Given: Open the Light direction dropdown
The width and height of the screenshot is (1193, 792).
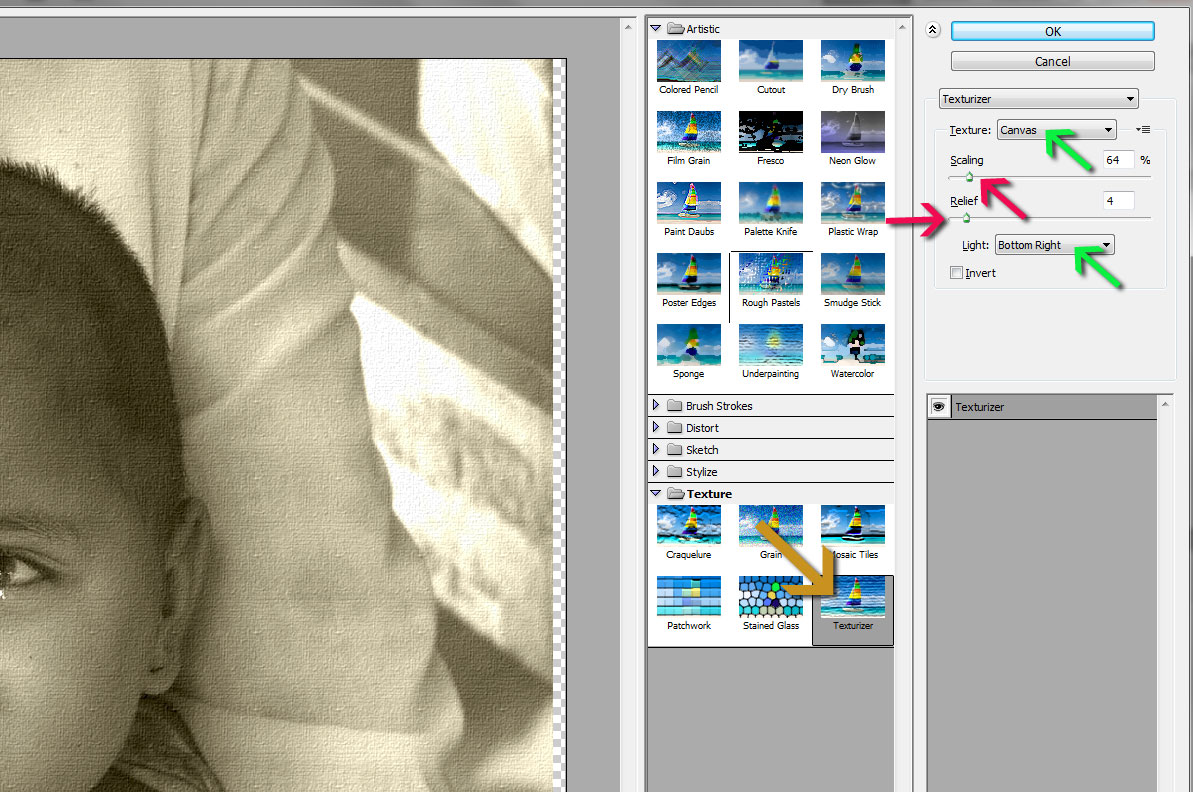Looking at the screenshot, I should pos(1054,245).
